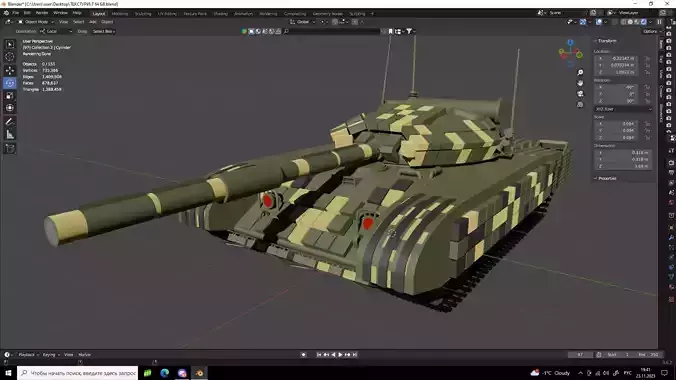676x380 pixels.
Task: Toggle snapping magnet
Action: click(x=335, y=22)
